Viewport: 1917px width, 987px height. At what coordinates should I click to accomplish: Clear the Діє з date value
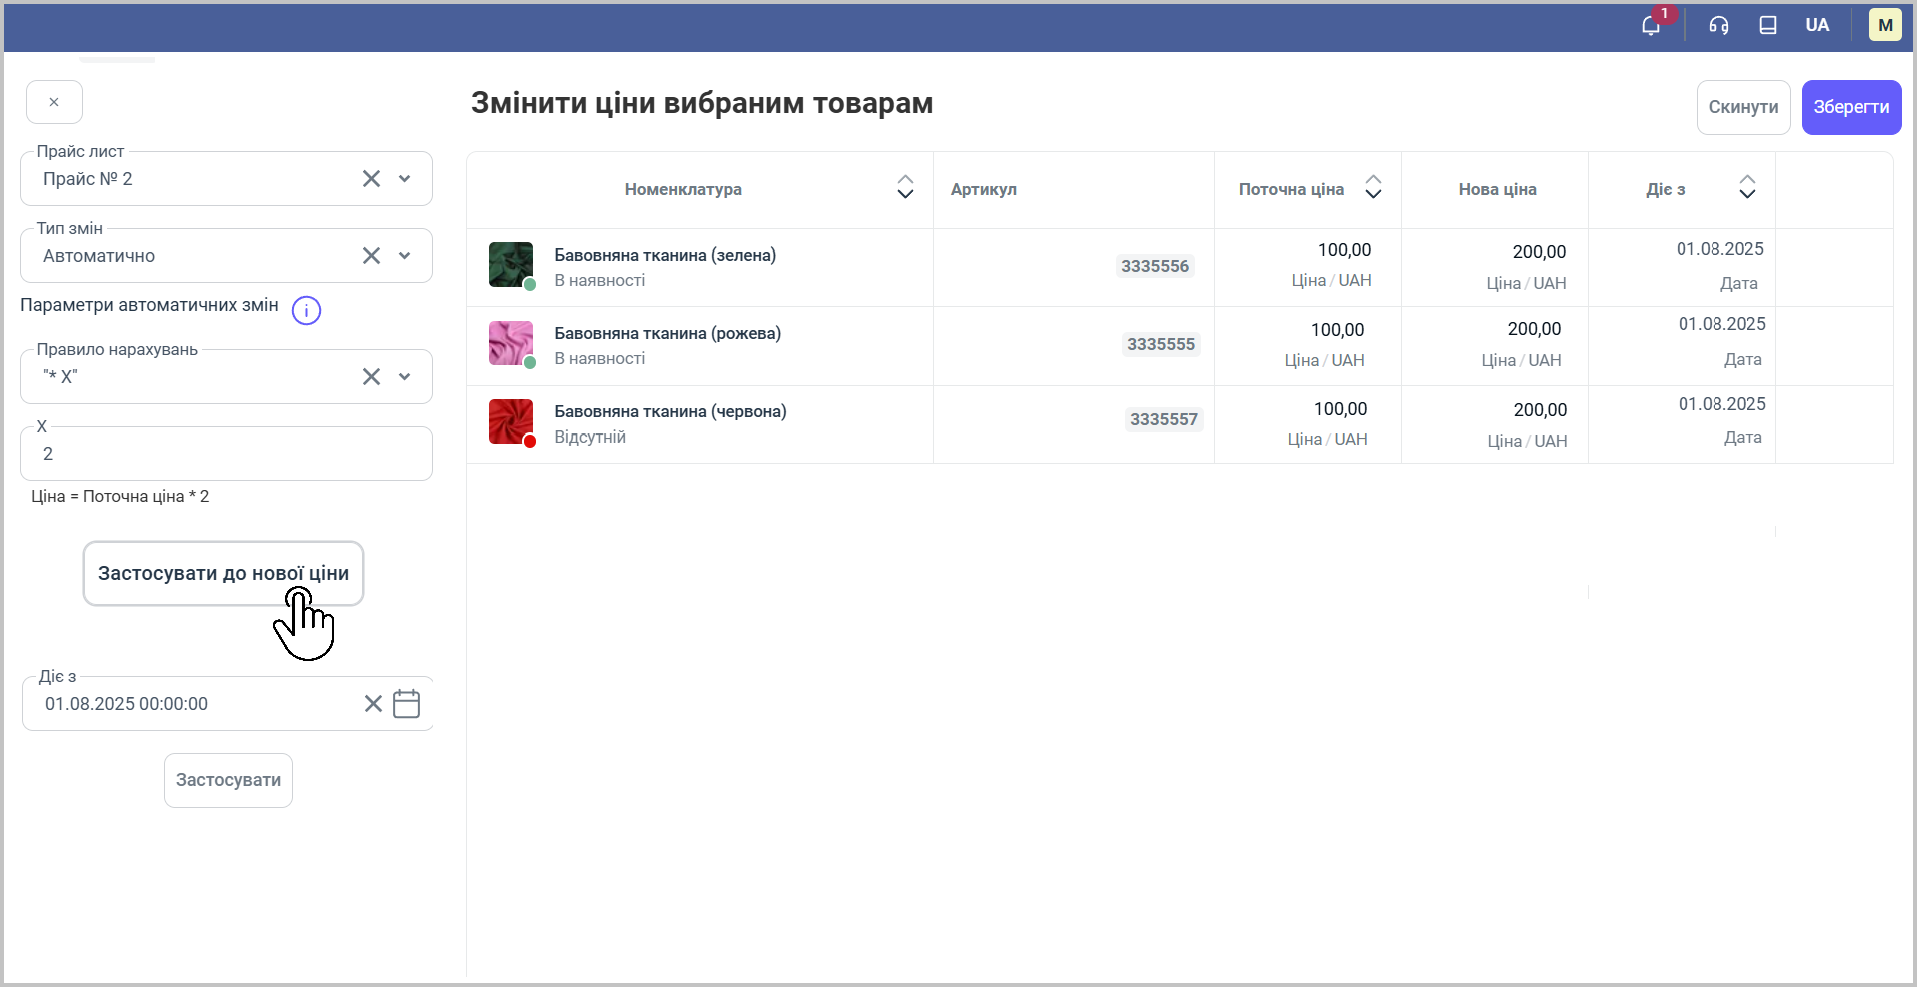[x=373, y=704]
